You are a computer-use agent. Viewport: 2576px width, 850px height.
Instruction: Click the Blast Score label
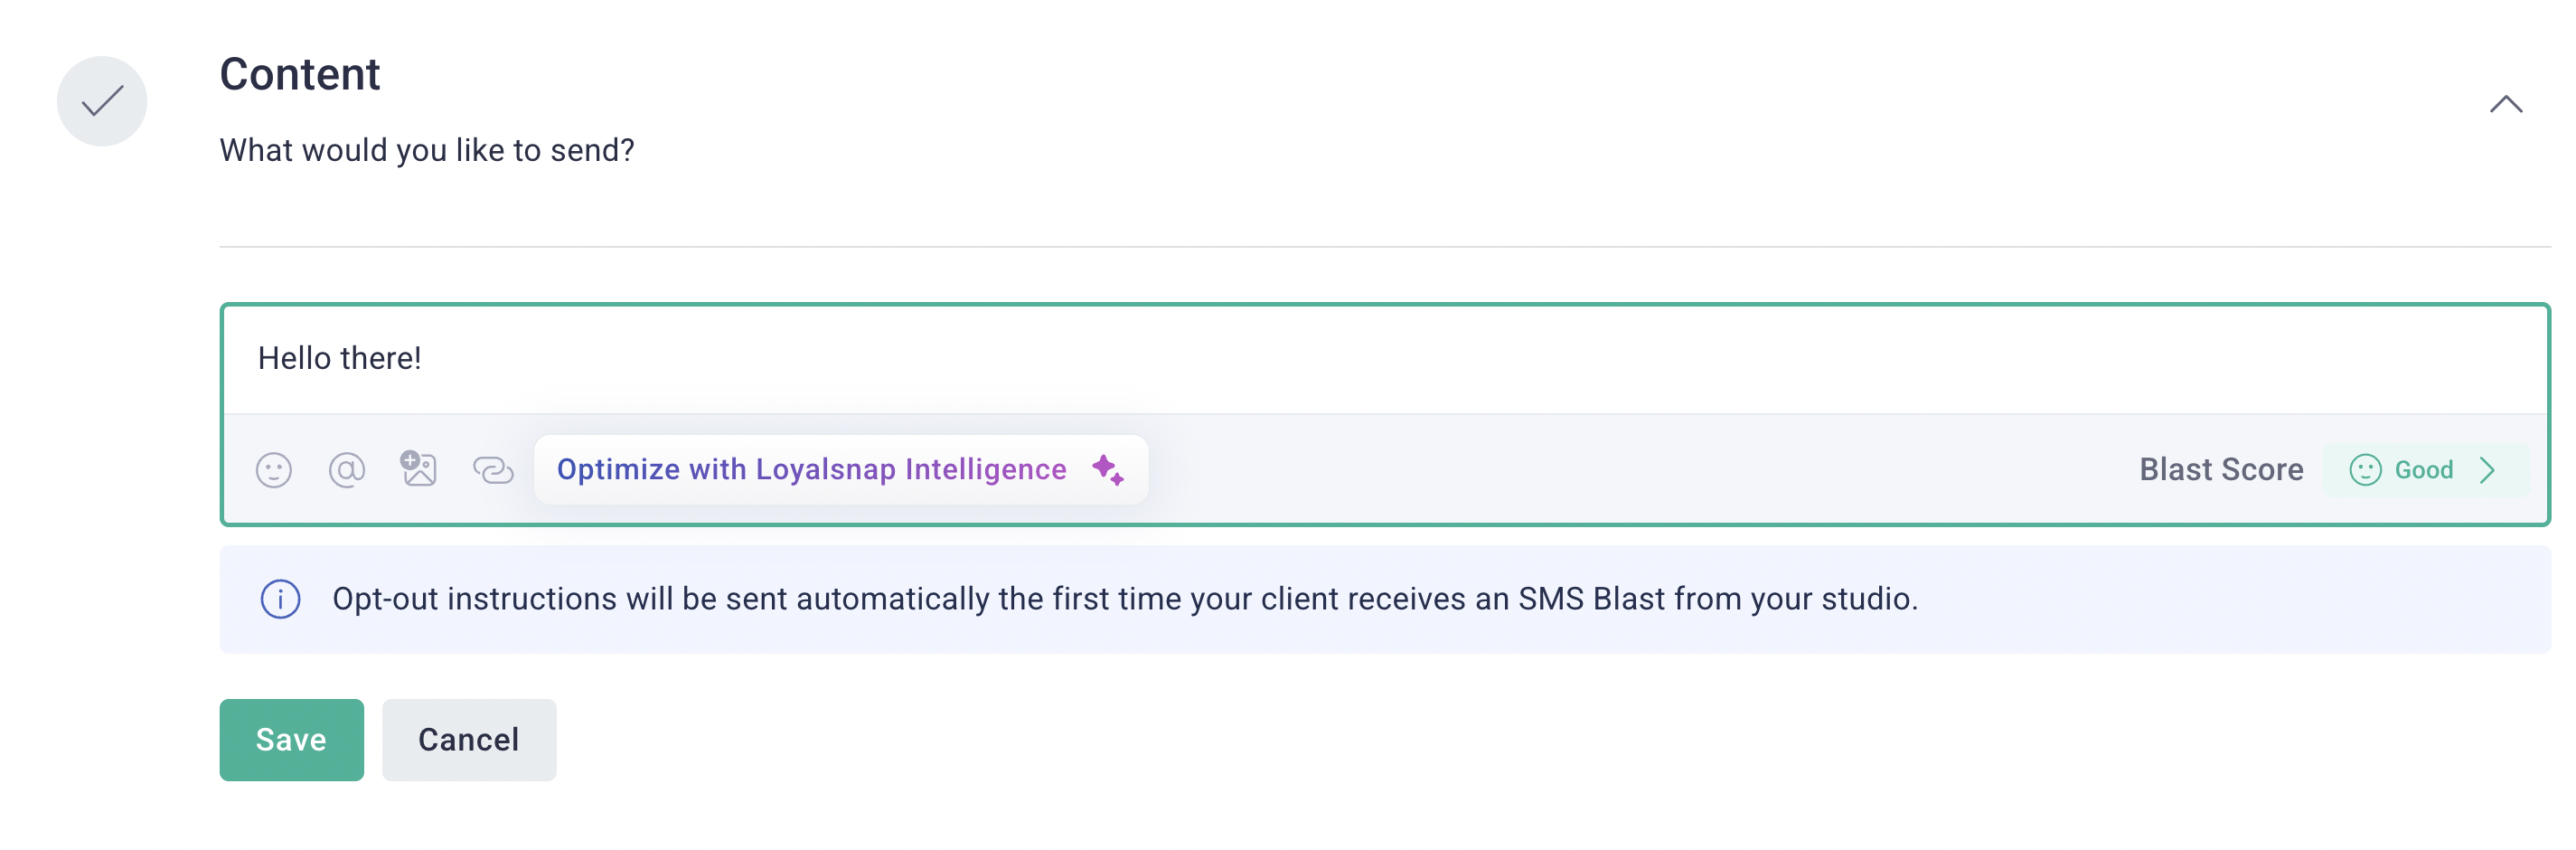tap(2221, 470)
